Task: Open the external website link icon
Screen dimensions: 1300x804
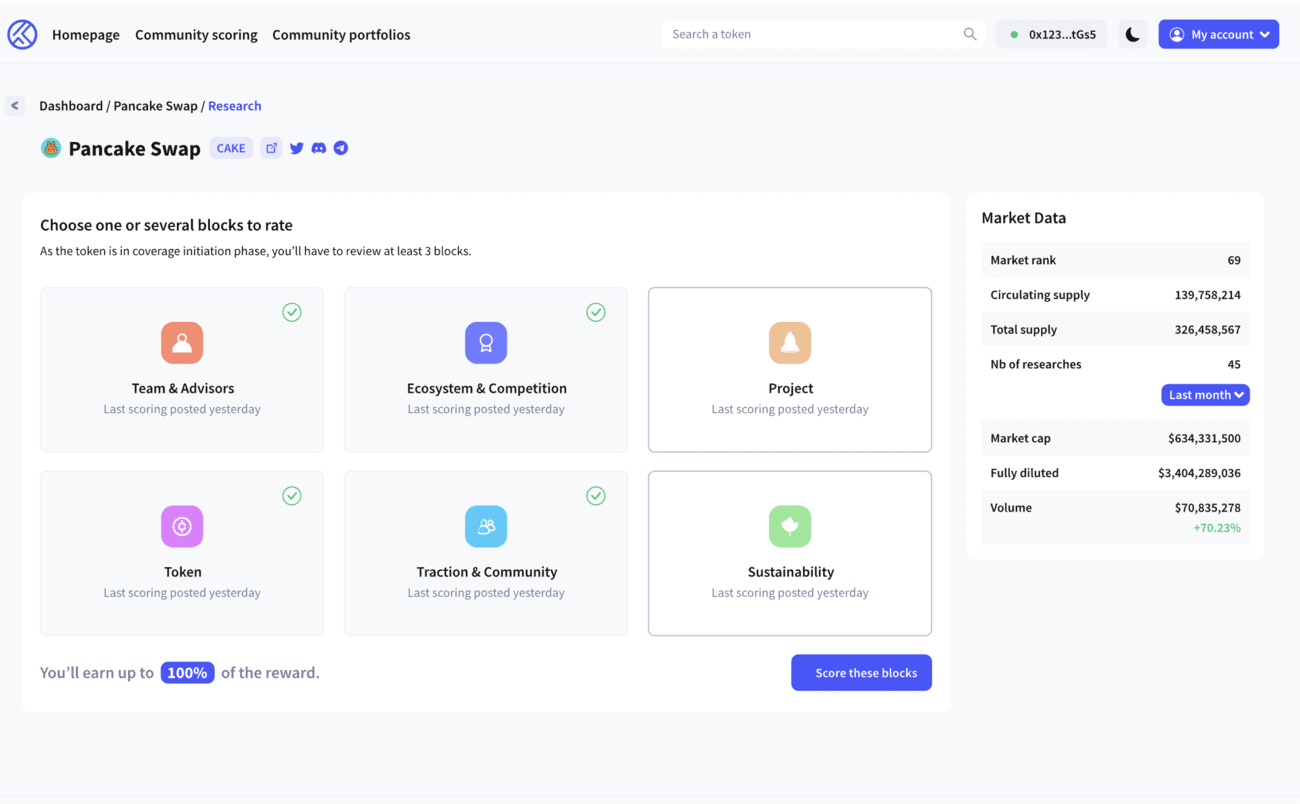Action: pos(271,148)
